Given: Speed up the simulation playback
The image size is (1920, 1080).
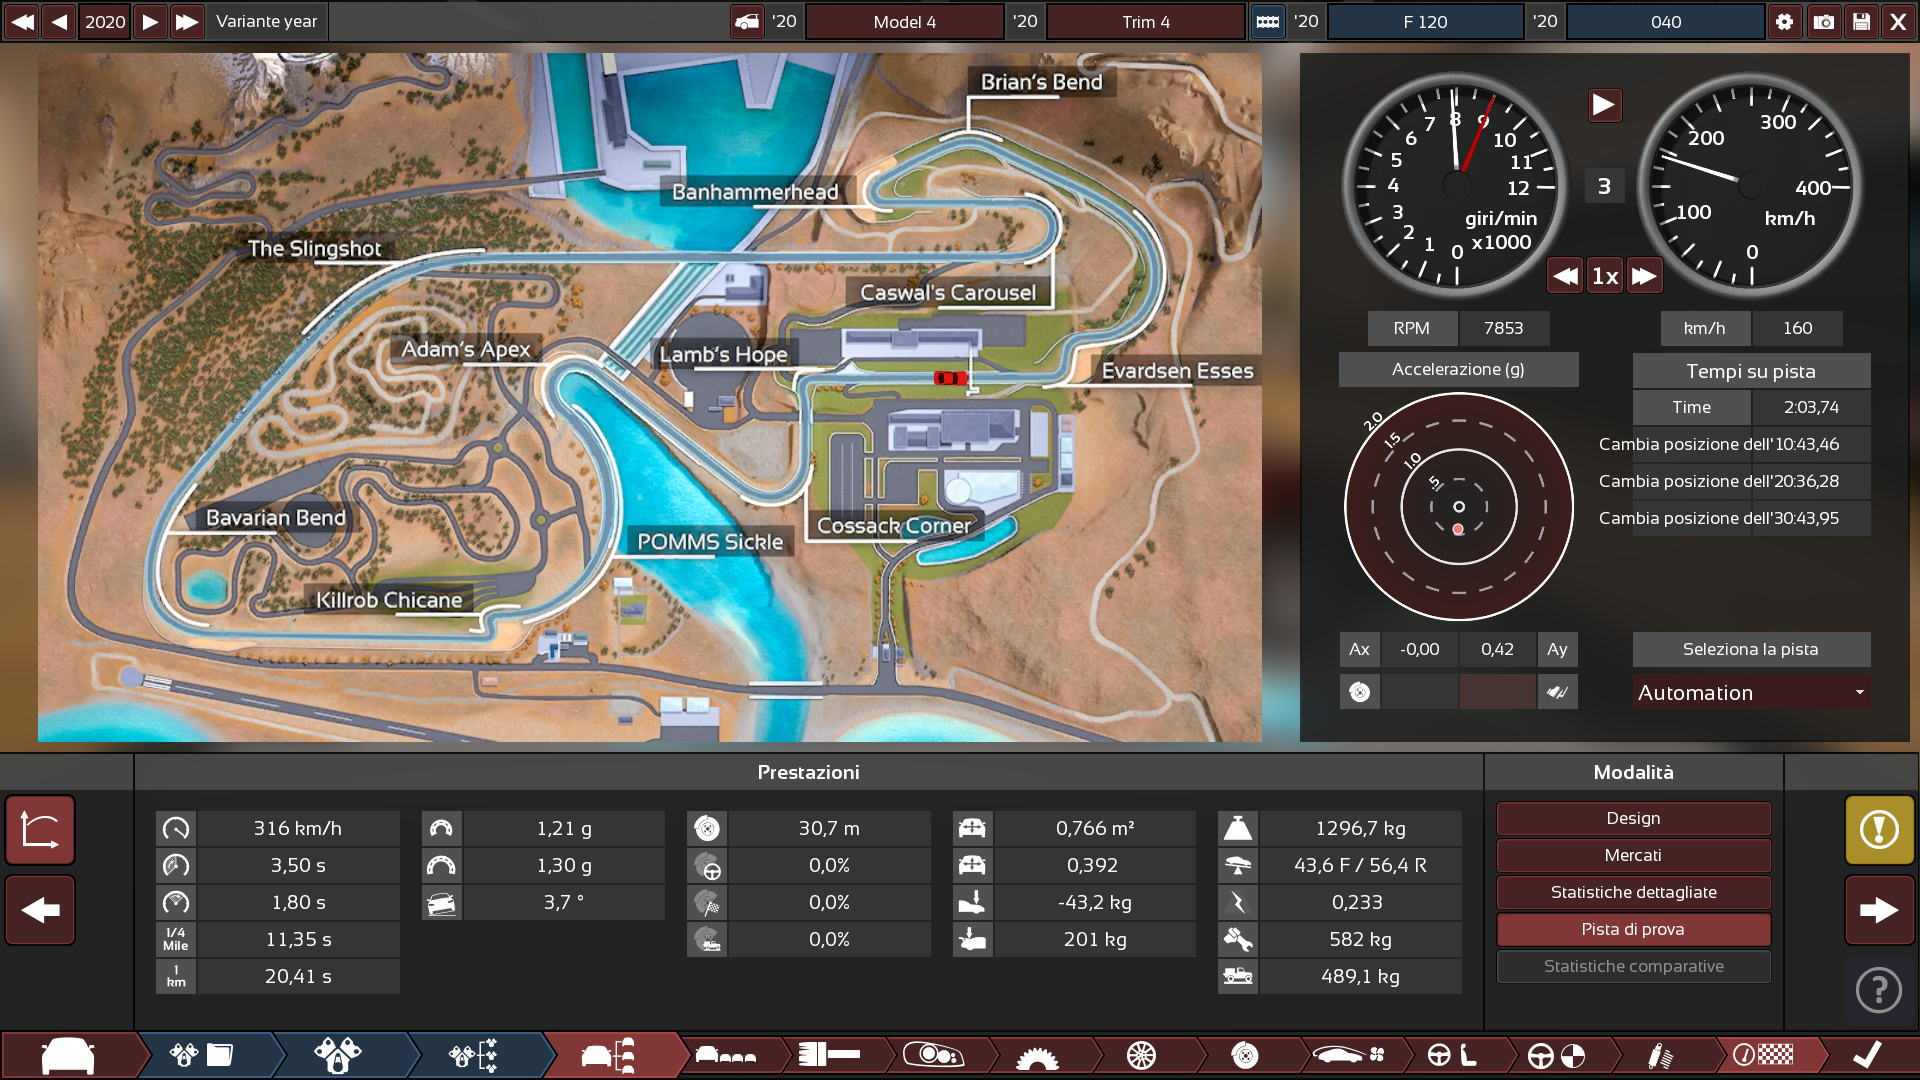Looking at the screenshot, I should 1645,276.
